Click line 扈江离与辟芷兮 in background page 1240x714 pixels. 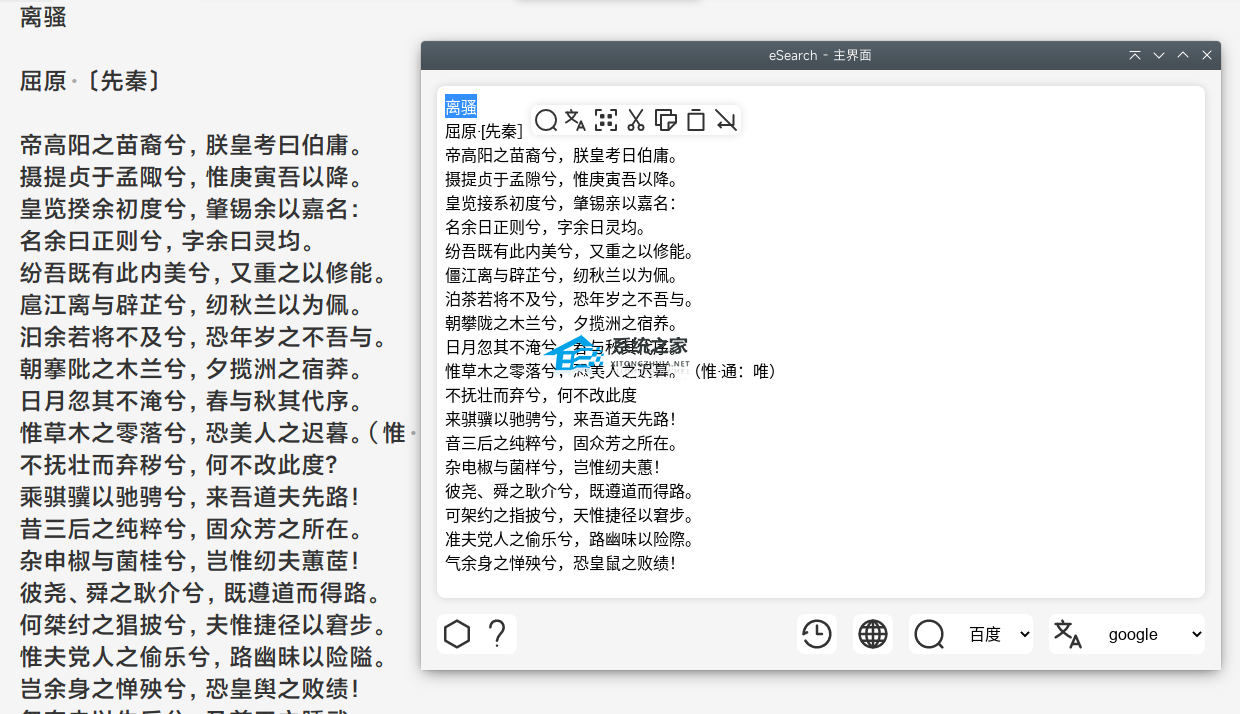pyautogui.click(x=190, y=306)
